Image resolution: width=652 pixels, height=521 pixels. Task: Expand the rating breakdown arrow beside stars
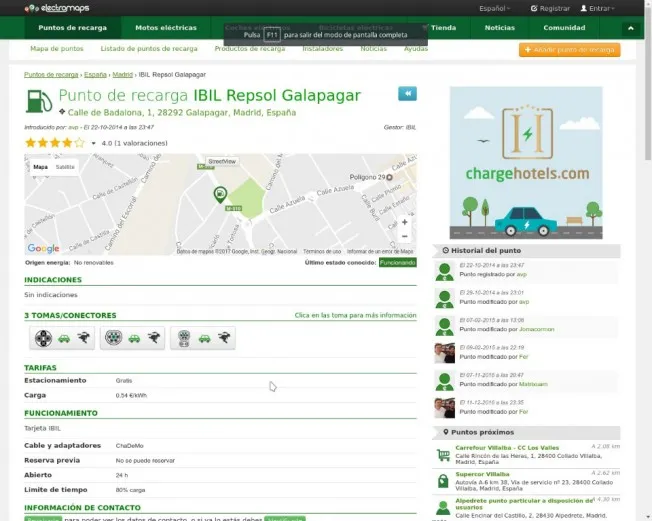[x=94, y=143]
